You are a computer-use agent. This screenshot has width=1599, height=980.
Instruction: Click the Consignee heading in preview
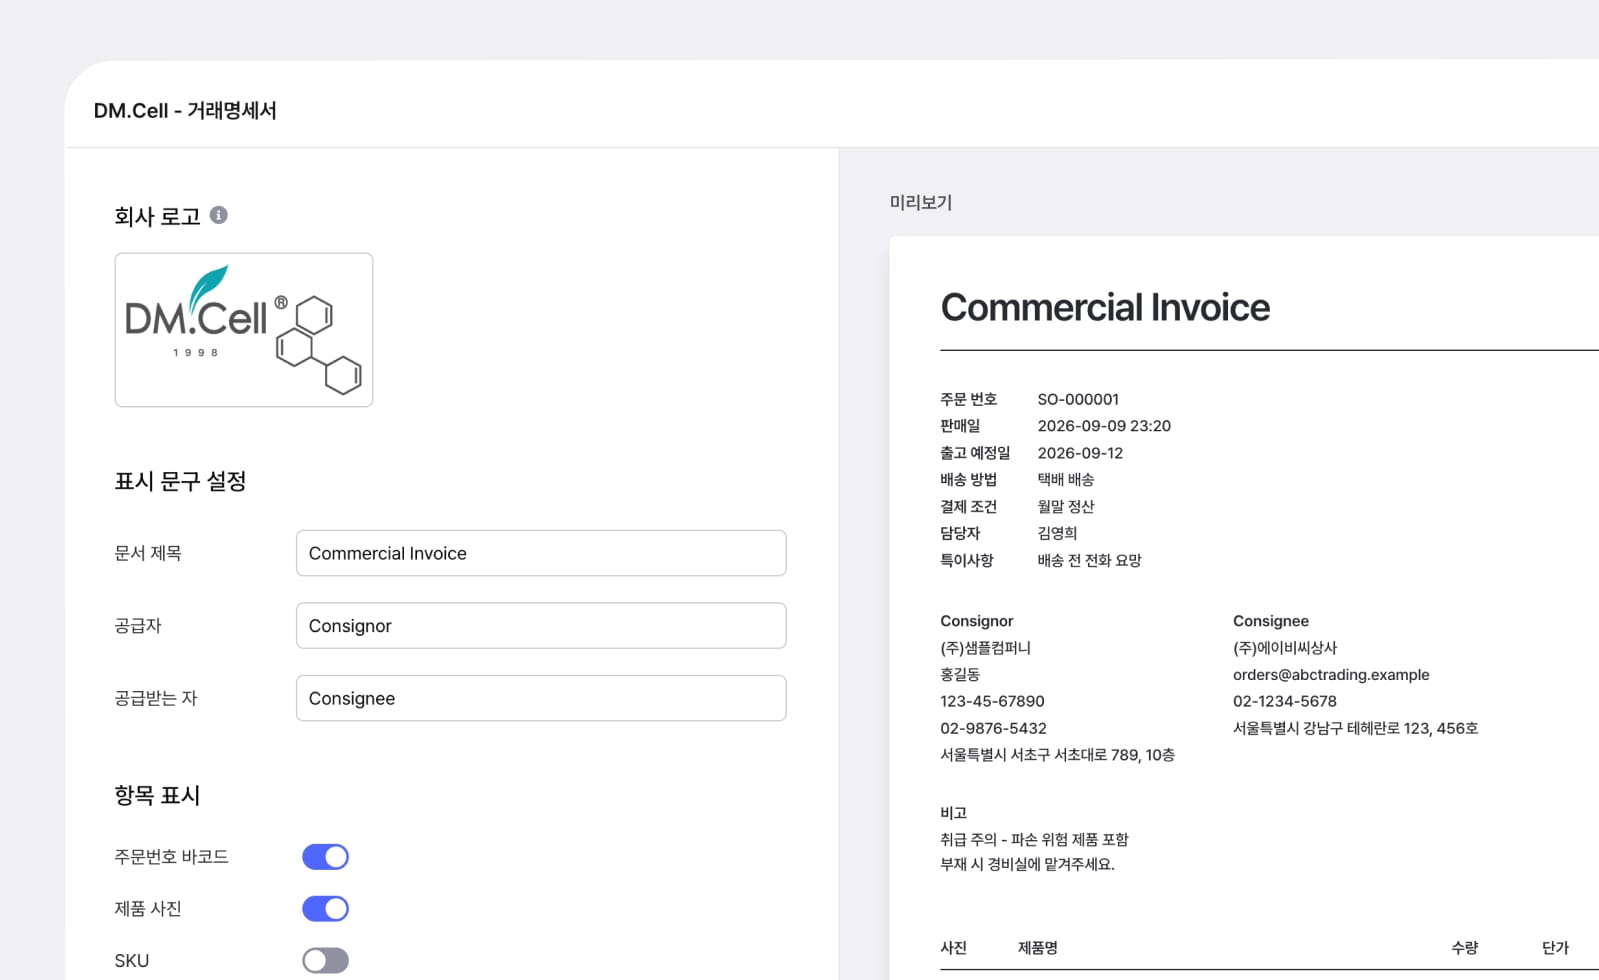(1271, 621)
